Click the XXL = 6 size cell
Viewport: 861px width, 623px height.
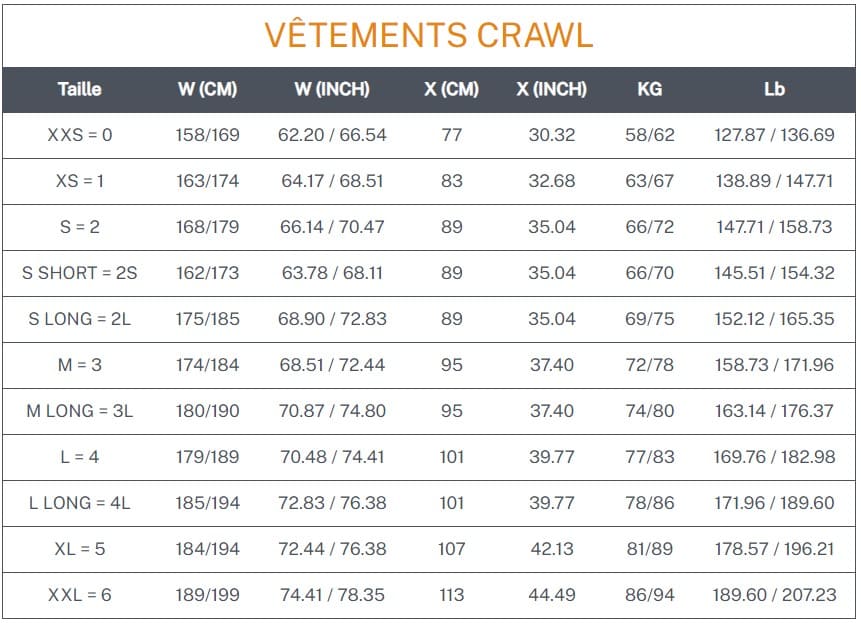80,595
